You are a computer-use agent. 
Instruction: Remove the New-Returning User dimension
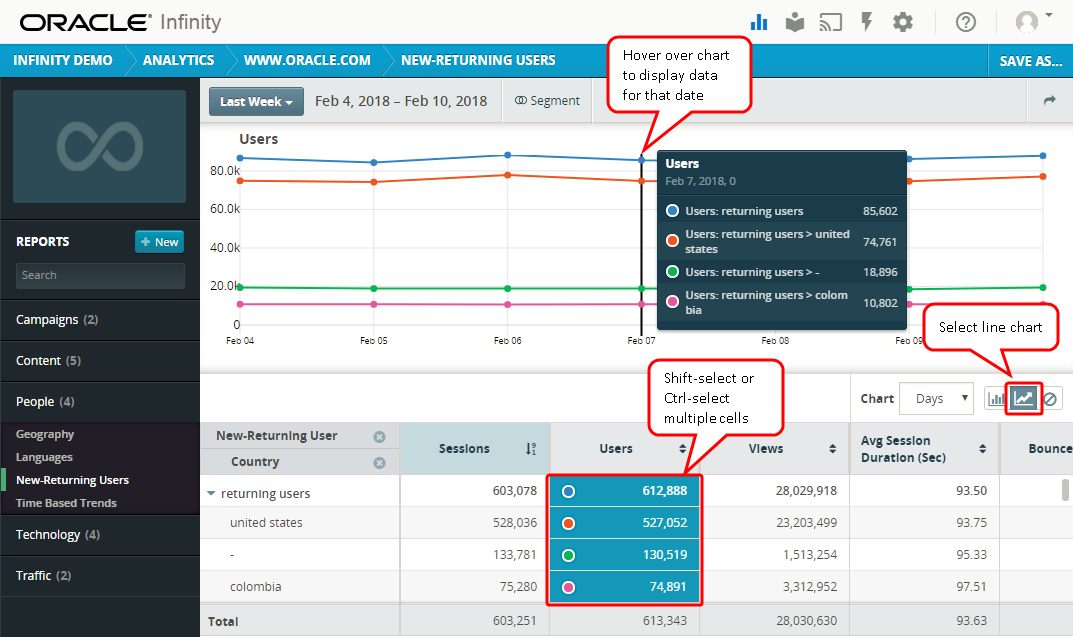(x=379, y=437)
